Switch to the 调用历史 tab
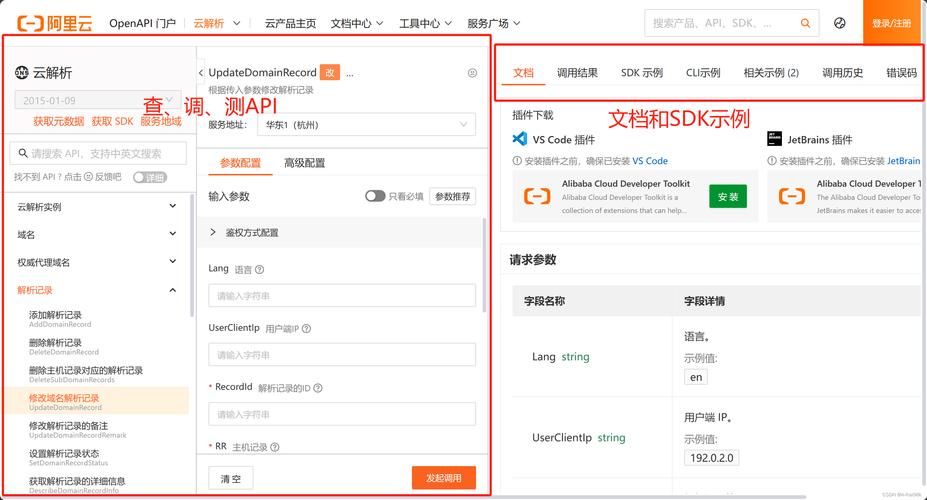The height and width of the screenshot is (500, 927). [x=842, y=73]
